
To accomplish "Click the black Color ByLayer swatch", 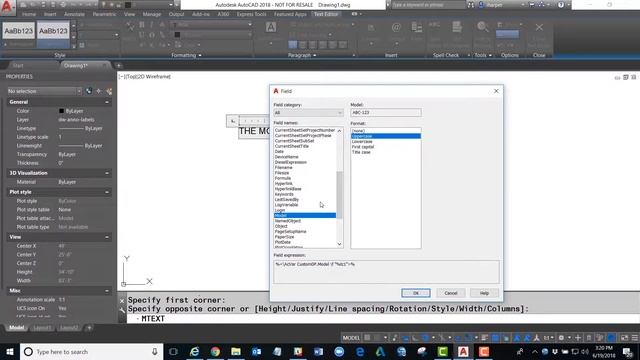I will click(61, 111).
